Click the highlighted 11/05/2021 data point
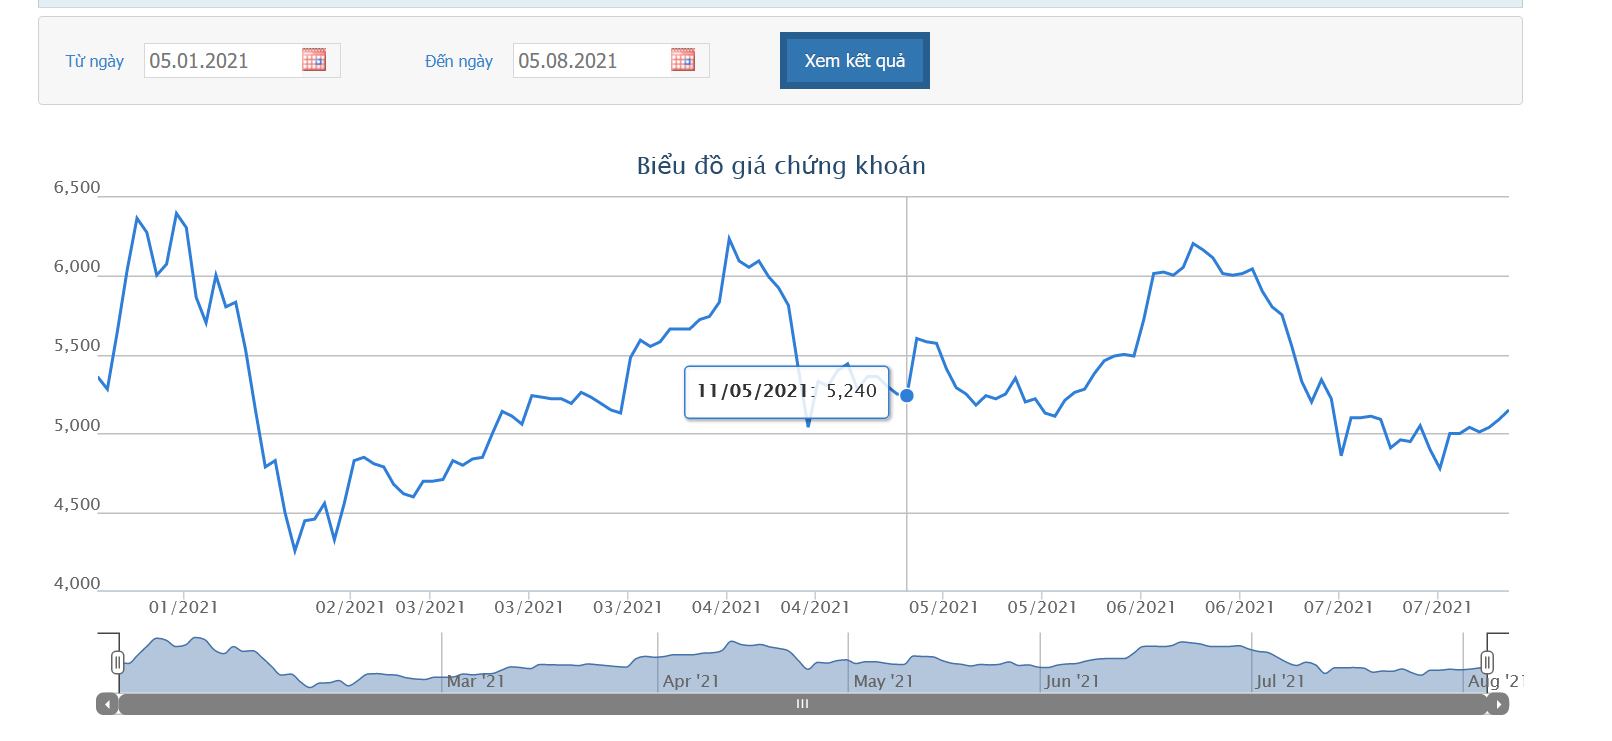Screen dimensions: 1612x741 point(907,395)
